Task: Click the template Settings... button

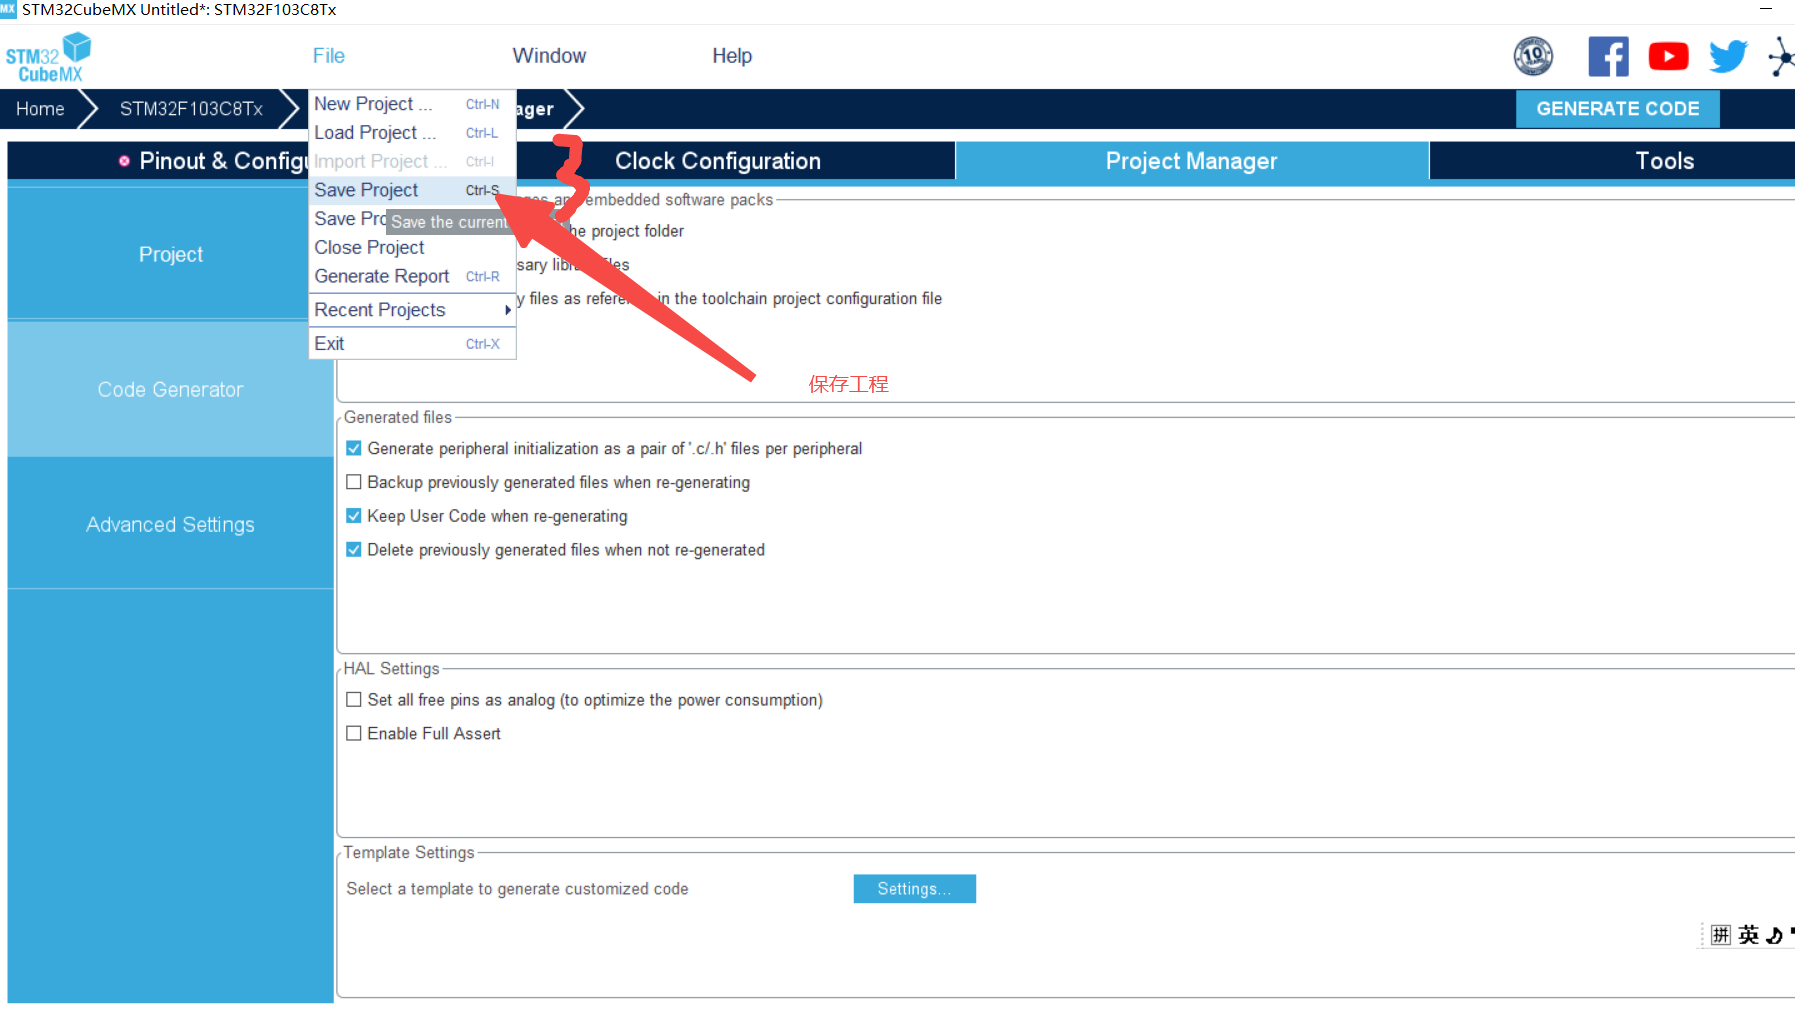Action: pos(914,889)
